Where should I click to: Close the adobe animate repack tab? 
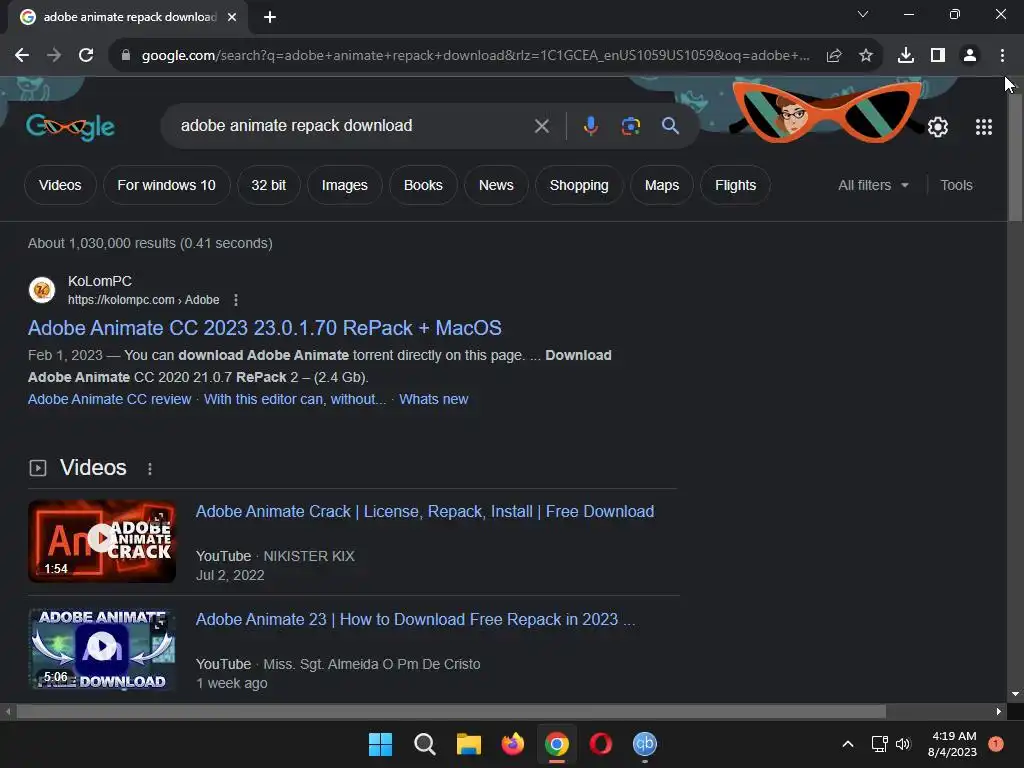click(232, 17)
